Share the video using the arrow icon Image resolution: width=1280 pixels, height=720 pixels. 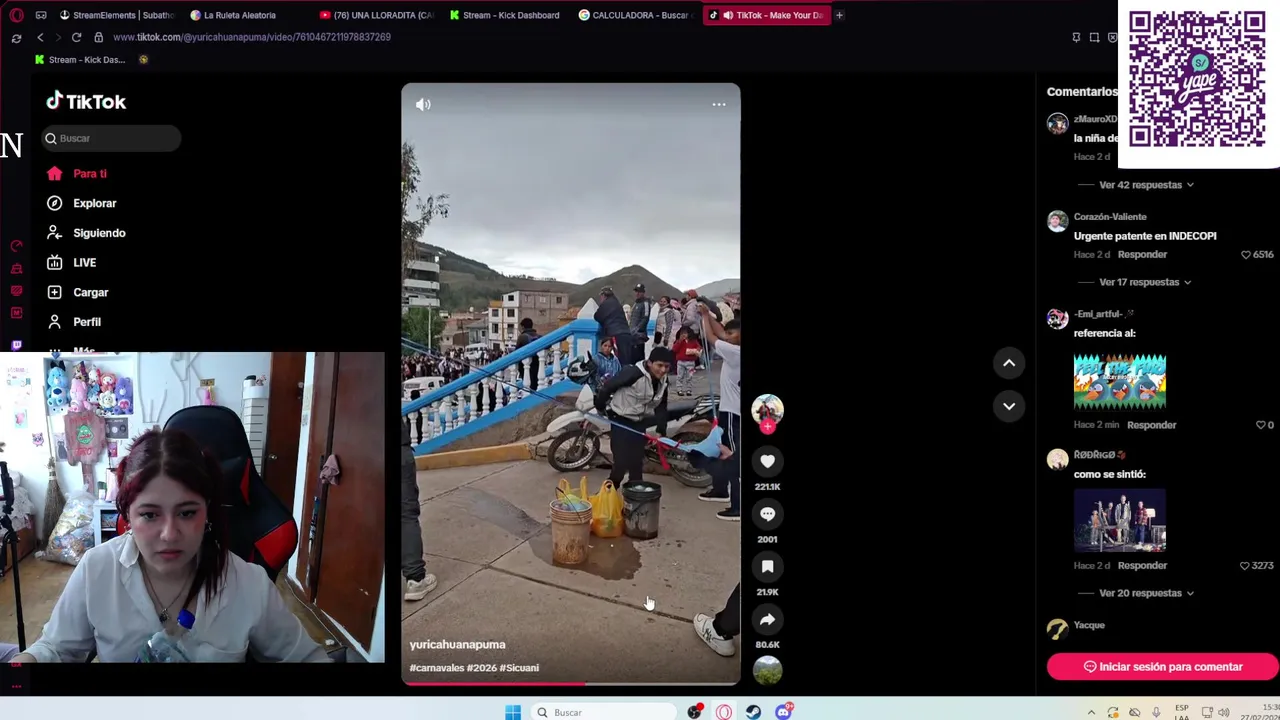click(x=767, y=620)
